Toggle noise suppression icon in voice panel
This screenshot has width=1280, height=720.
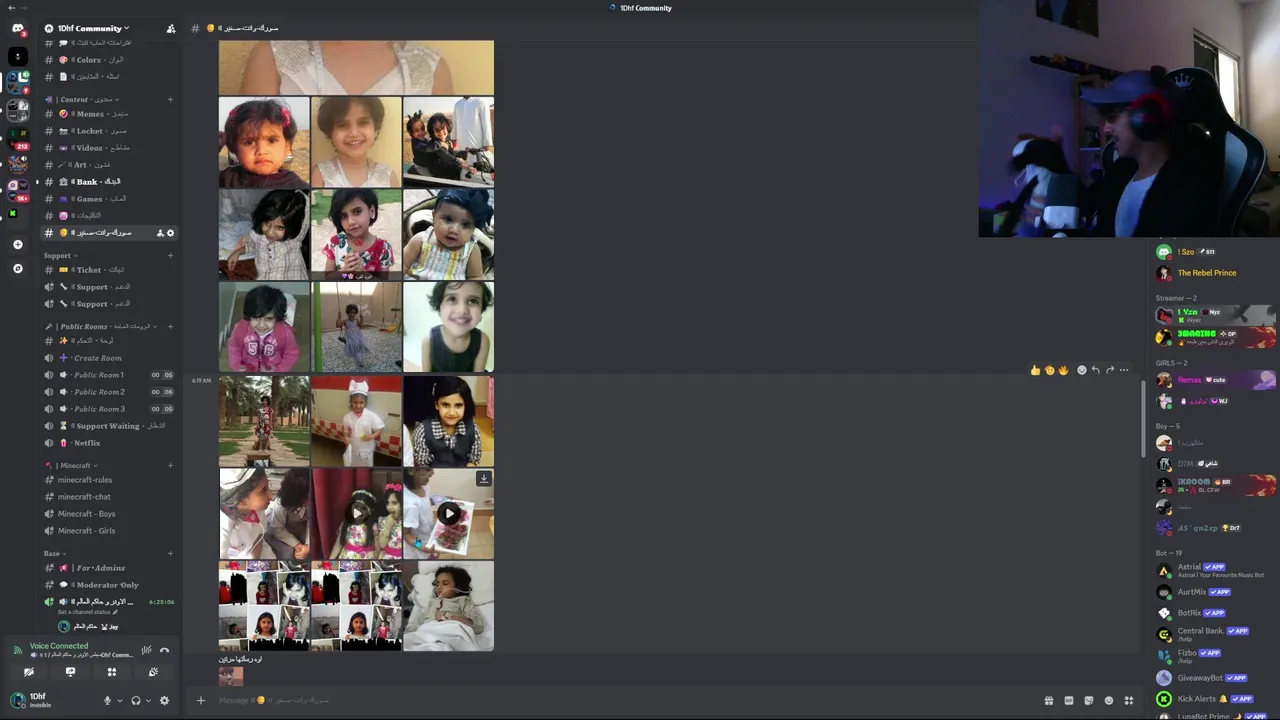(146, 650)
